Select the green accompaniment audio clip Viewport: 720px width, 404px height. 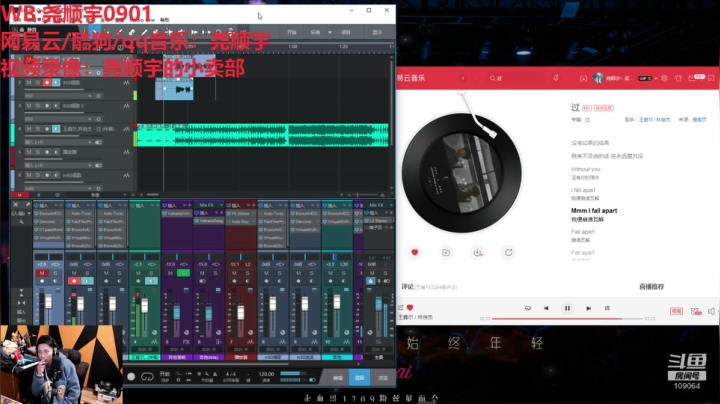click(x=263, y=135)
